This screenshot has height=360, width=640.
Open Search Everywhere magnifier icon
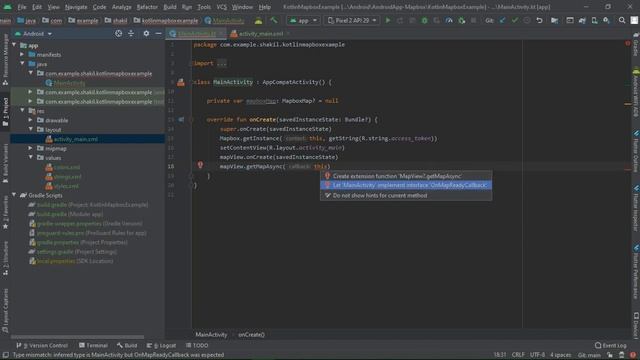point(622,20)
